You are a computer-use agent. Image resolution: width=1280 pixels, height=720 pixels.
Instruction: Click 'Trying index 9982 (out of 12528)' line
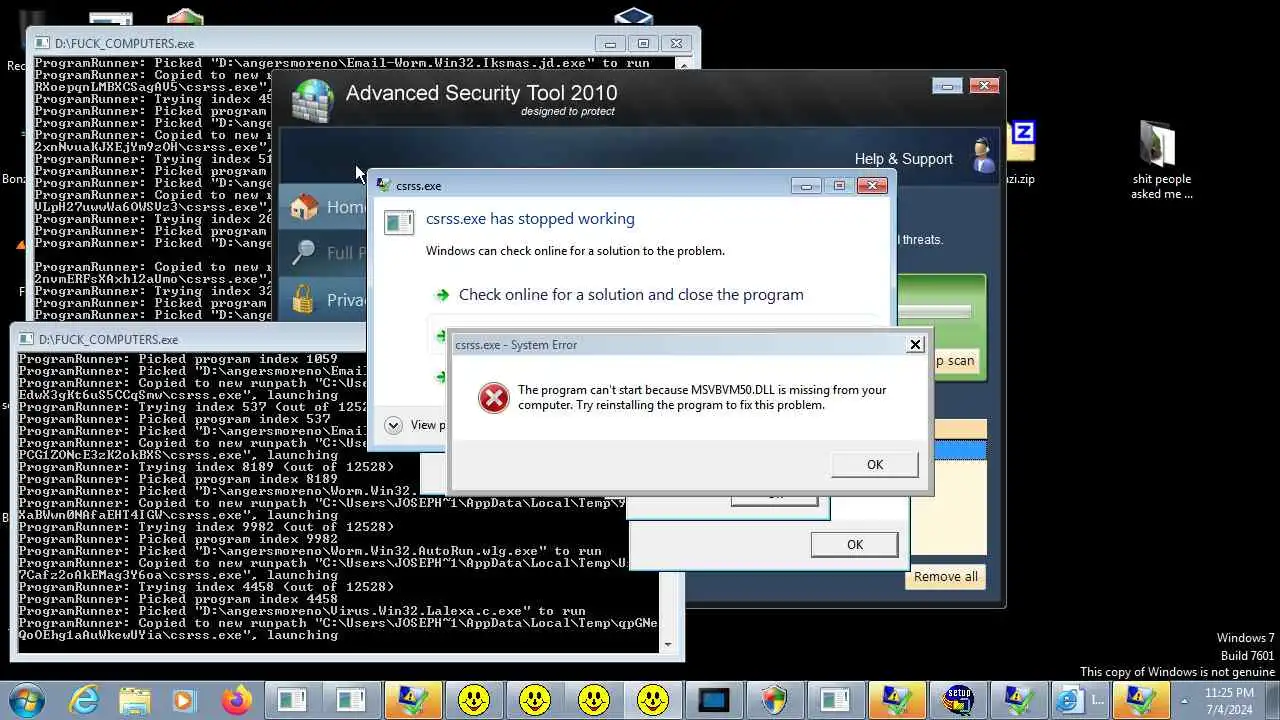click(x=206, y=527)
